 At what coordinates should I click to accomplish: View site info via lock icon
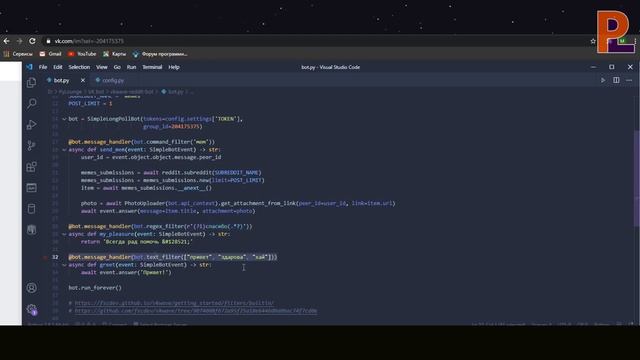tap(49, 41)
